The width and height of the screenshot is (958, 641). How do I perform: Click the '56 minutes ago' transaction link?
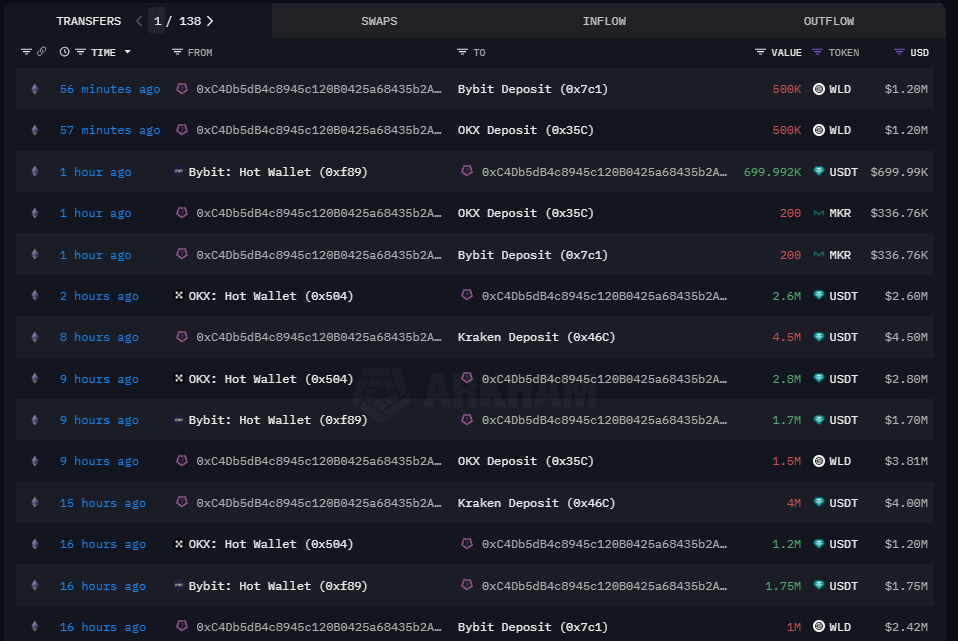pos(109,89)
